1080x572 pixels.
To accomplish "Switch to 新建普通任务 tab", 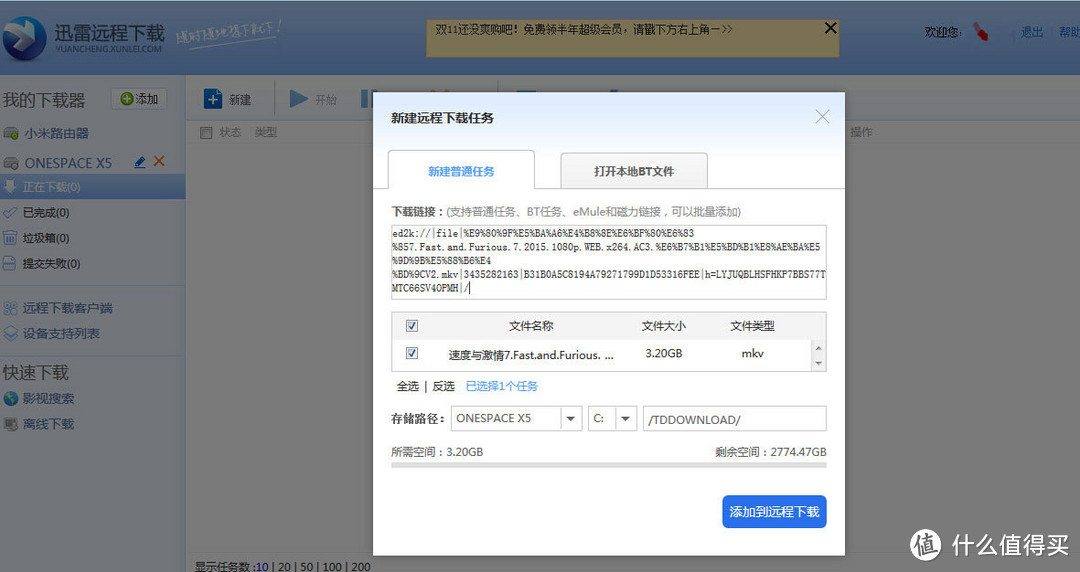I will point(461,170).
